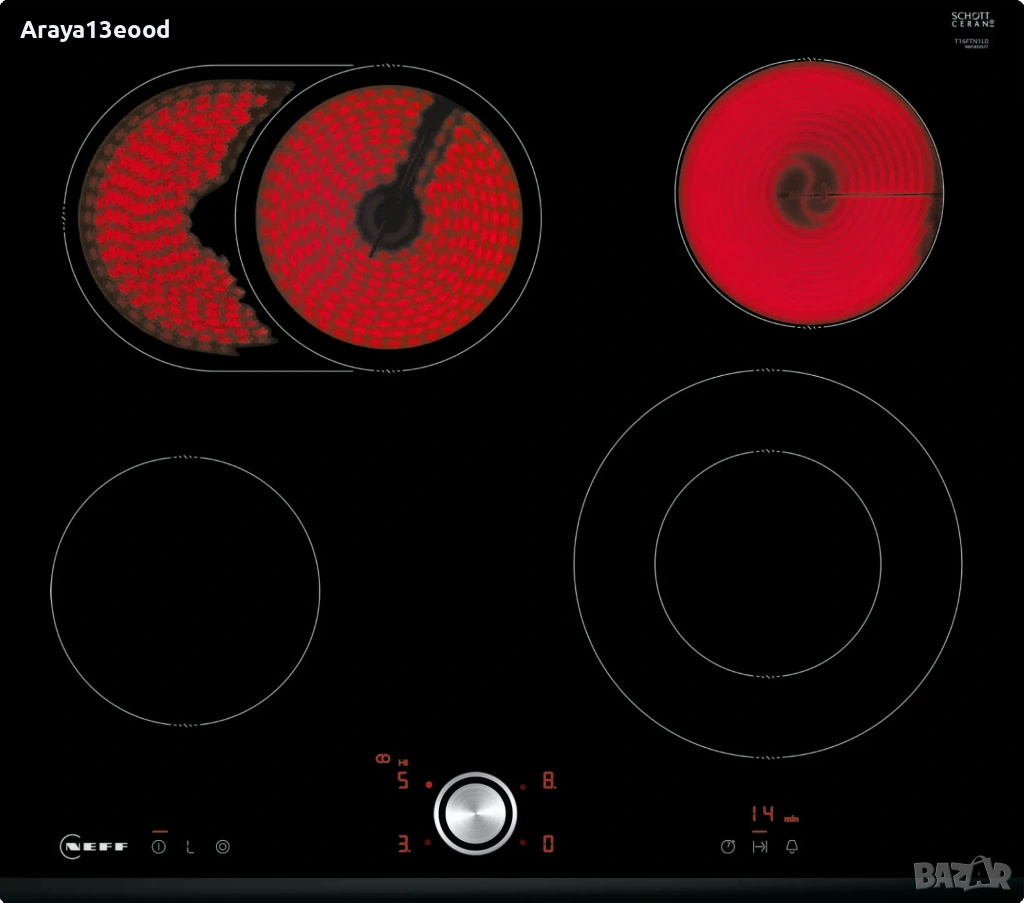Viewport: 1024px width, 903px height.
Task: Tap the 14 min timer readout
Action: pyautogui.click(x=765, y=814)
